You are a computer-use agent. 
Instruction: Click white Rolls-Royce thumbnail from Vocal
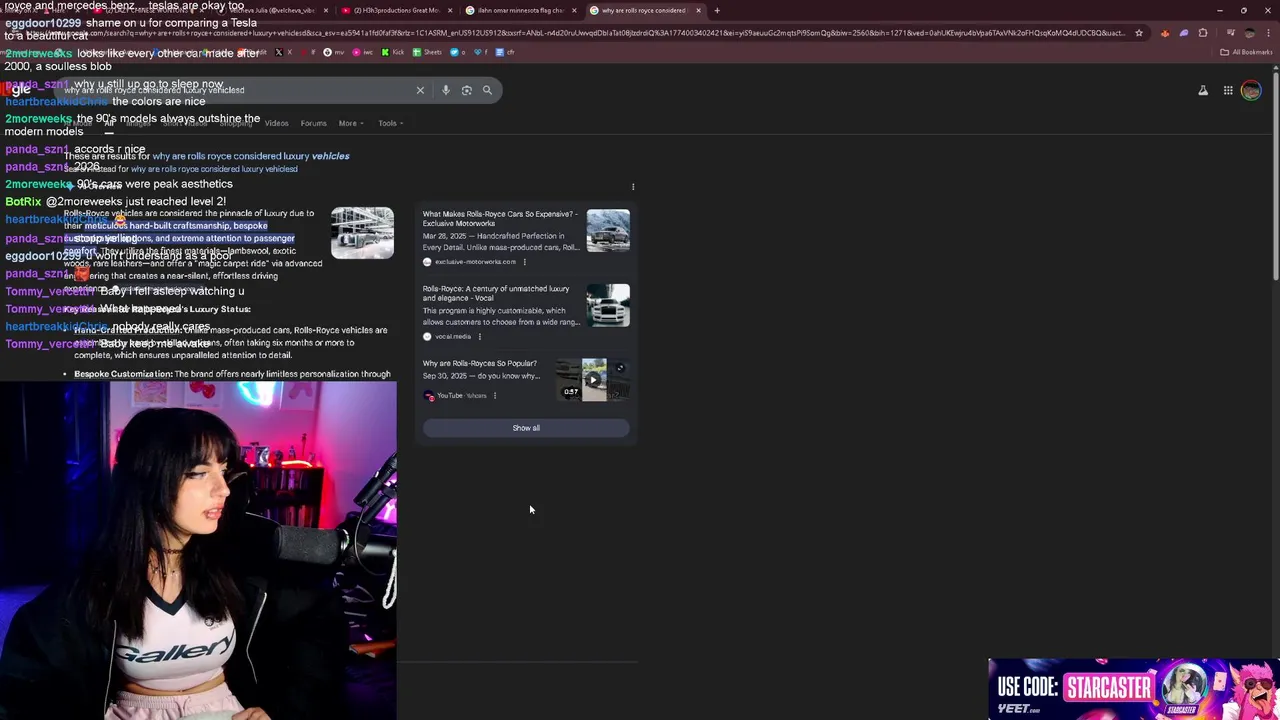click(608, 305)
